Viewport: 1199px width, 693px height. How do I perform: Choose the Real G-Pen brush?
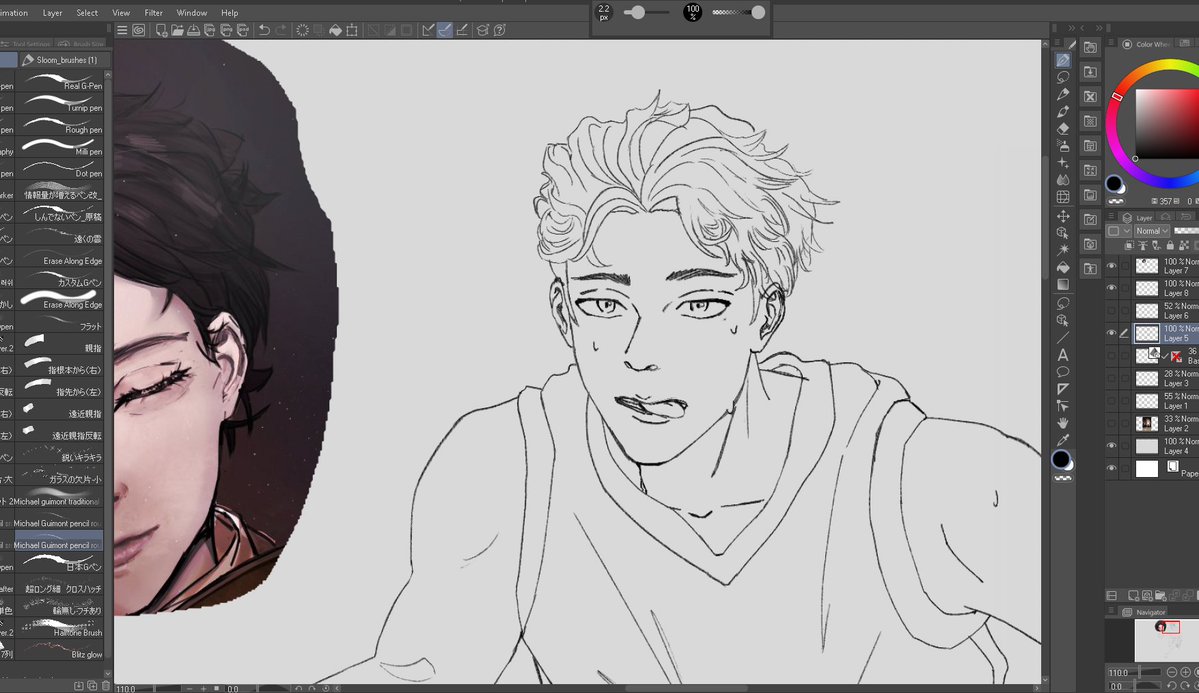click(60, 82)
